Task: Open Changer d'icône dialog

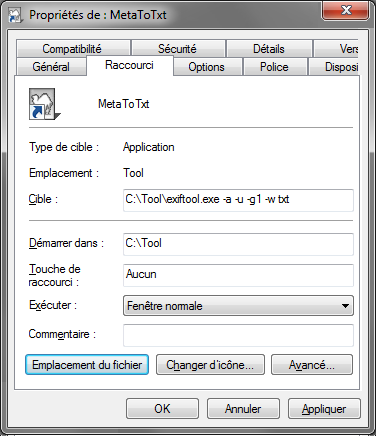Action: coord(210,365)
